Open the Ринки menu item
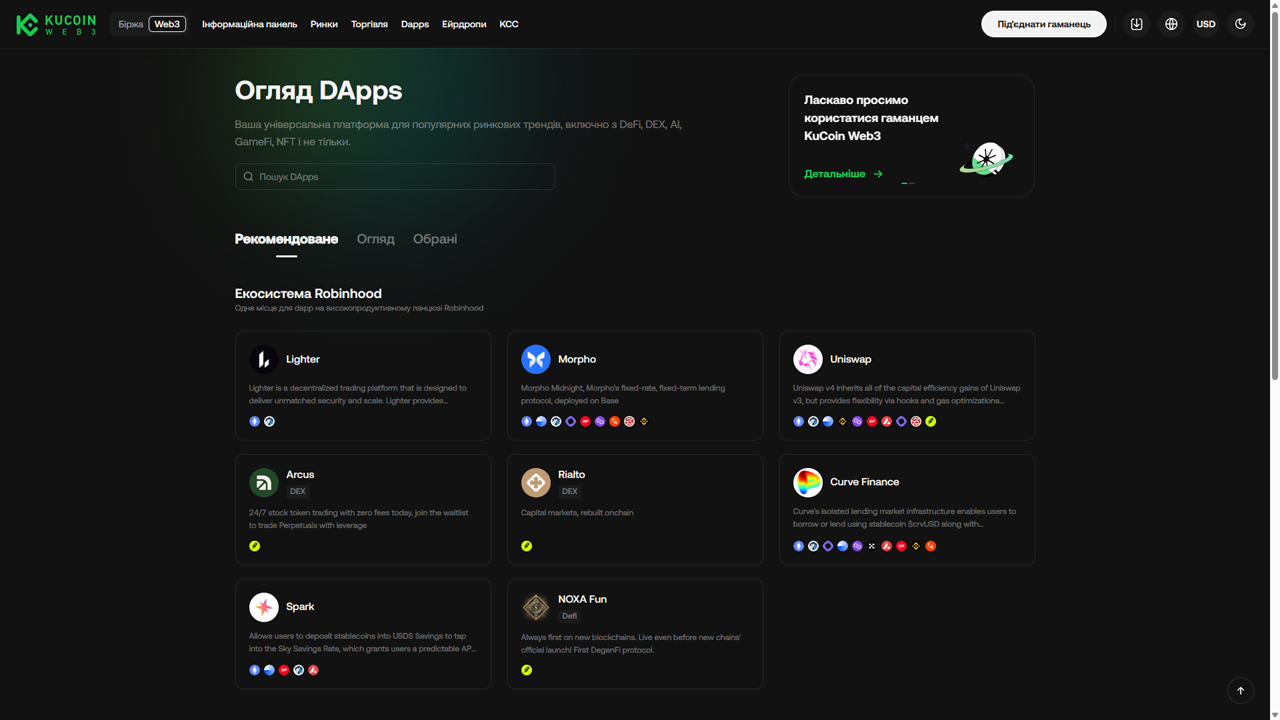The height and width of the screenshot is (720, 1280). coord(324,24)
